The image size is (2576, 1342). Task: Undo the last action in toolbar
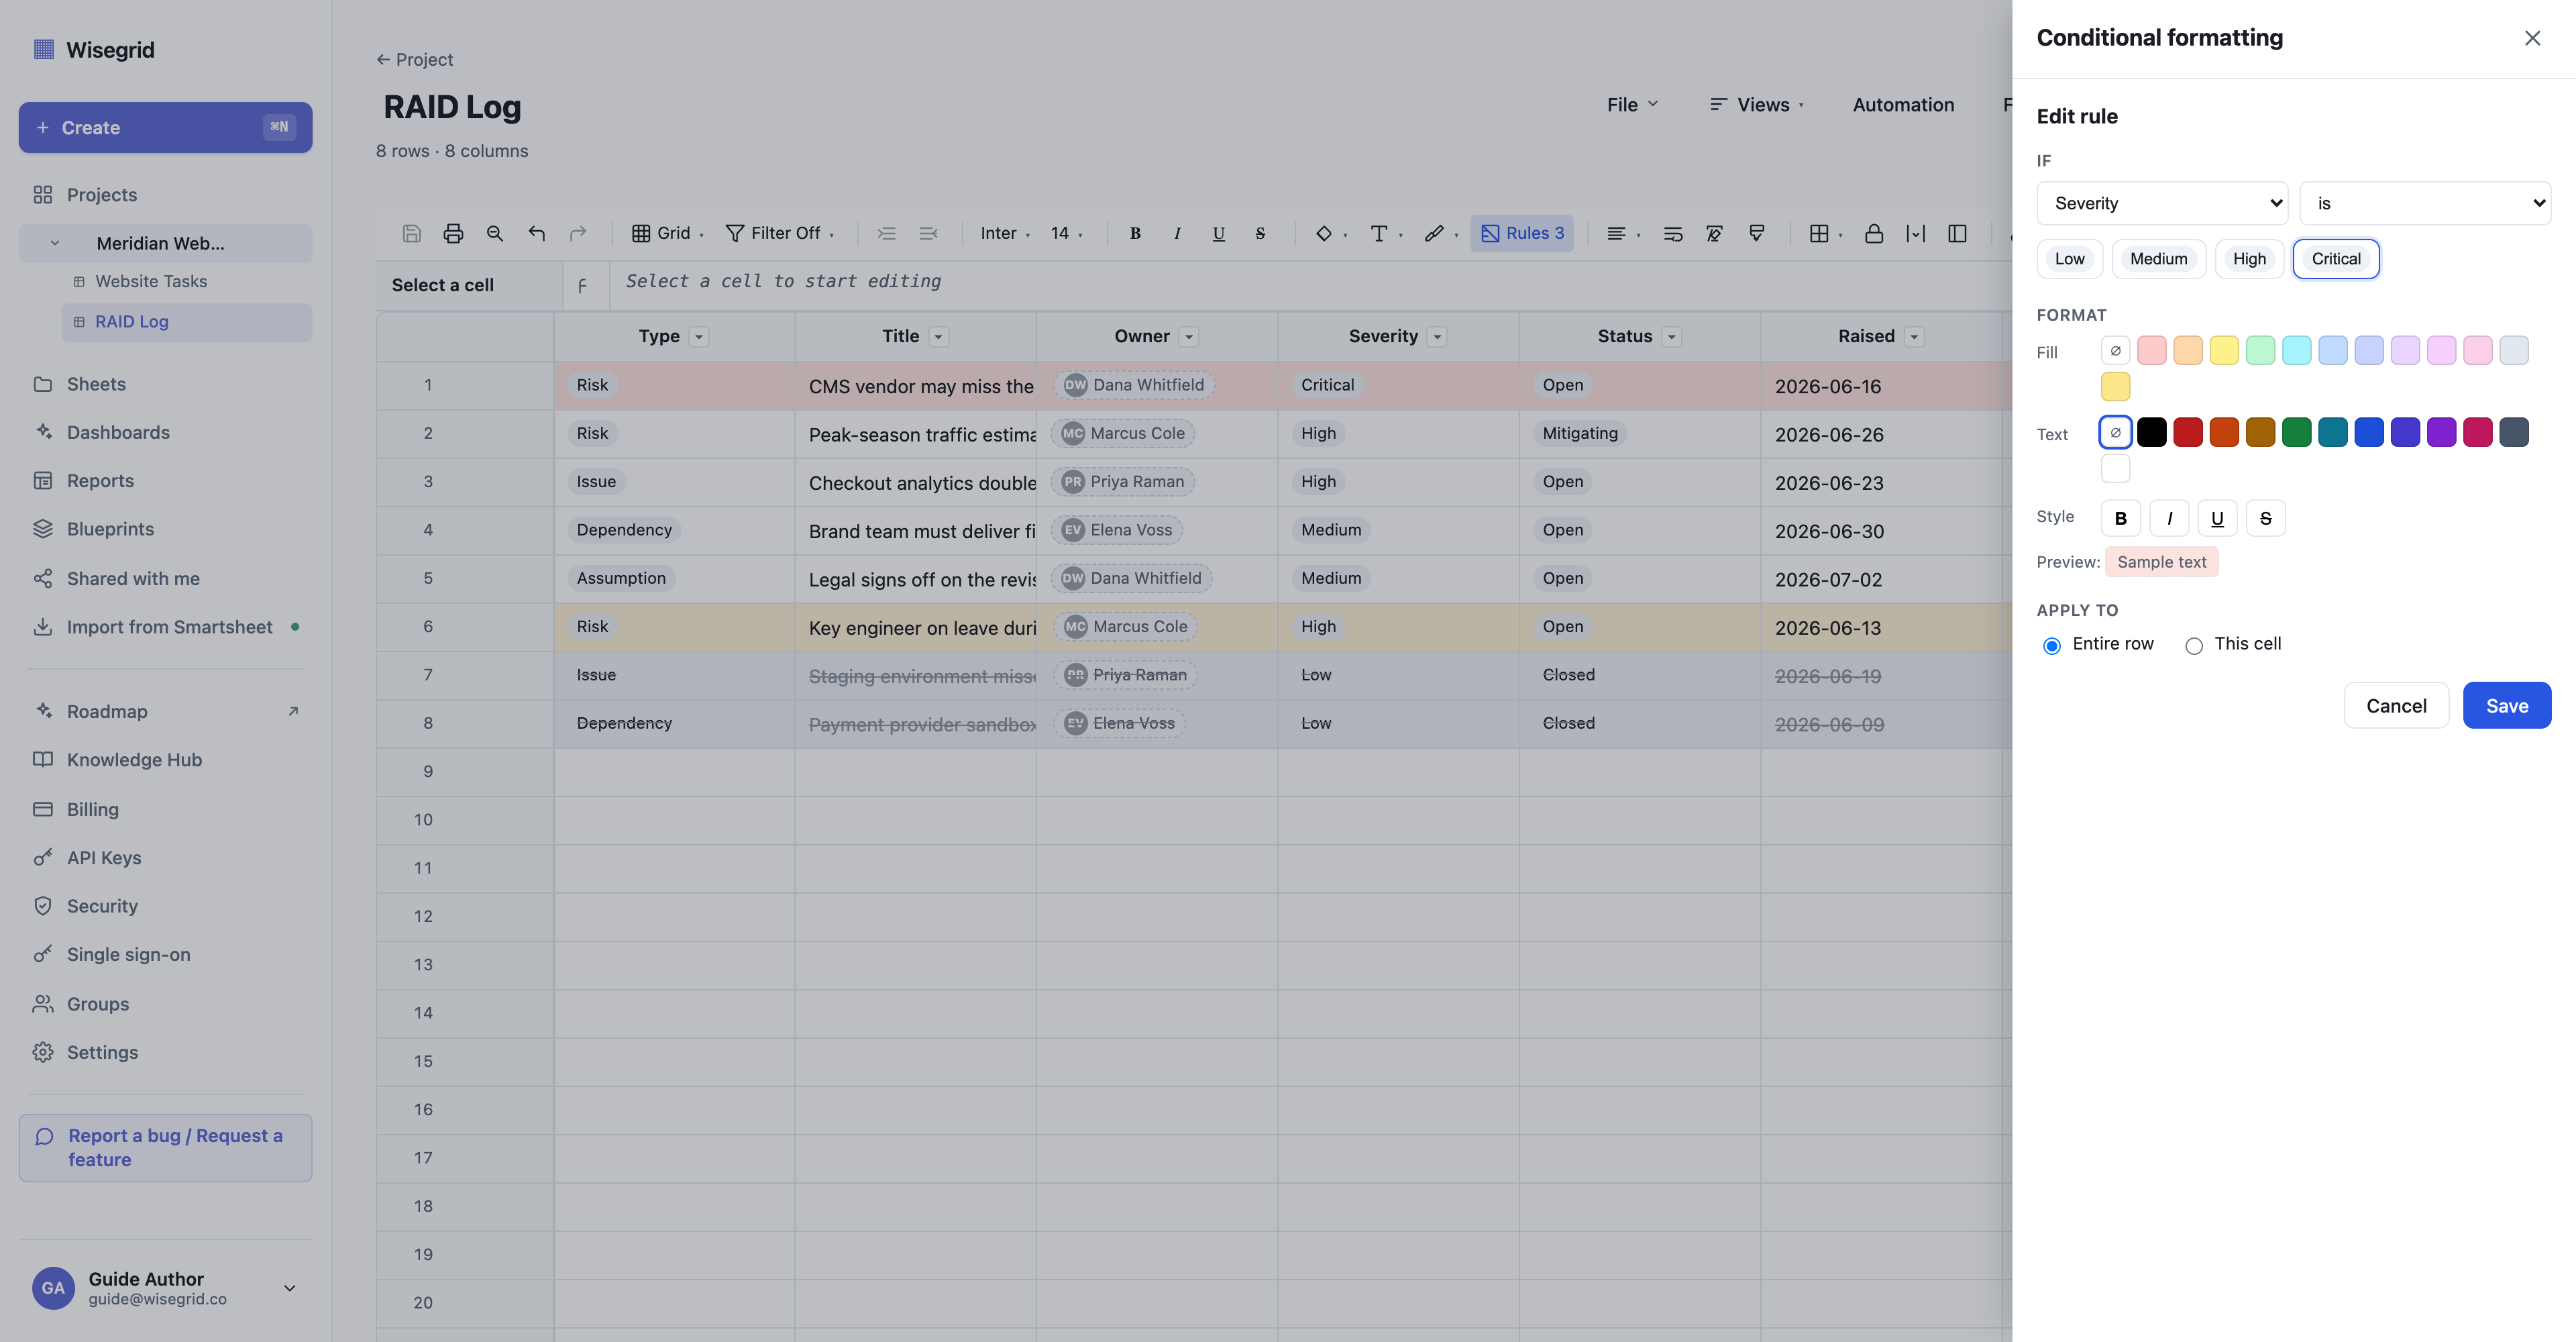point(537,233)
